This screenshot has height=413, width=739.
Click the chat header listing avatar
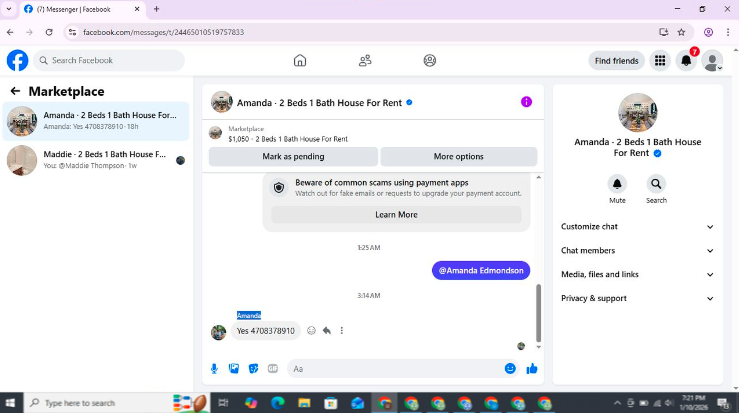[222, 102]
